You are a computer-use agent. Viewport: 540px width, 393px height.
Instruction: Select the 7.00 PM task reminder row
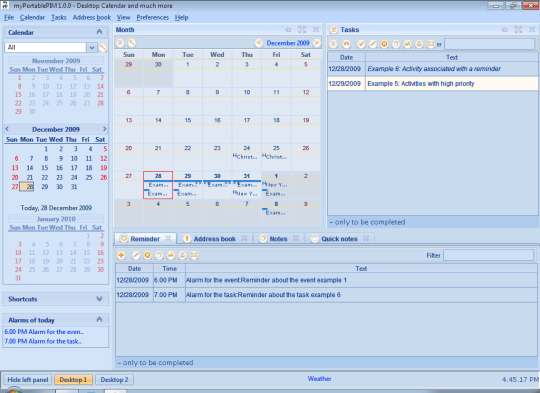(326, 295)
